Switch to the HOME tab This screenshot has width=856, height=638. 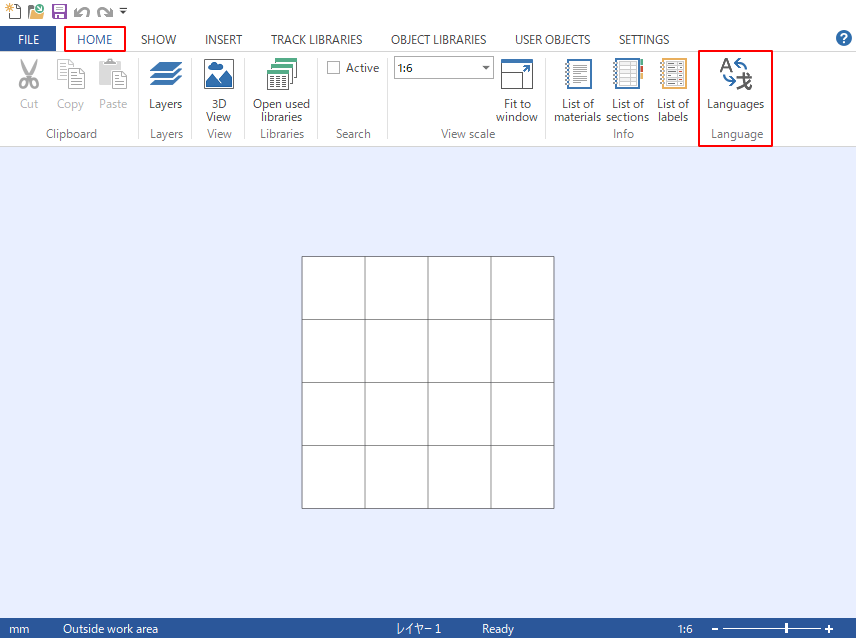click(94, 39)
